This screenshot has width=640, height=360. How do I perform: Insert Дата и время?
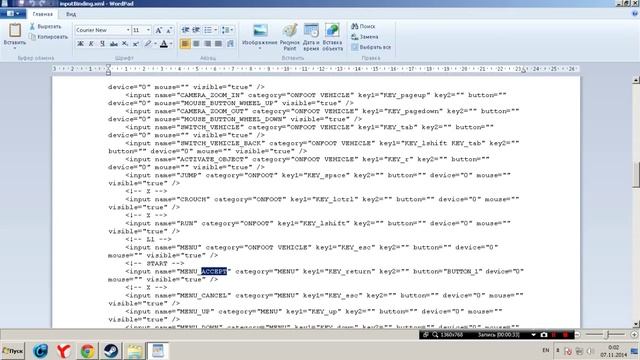click(311, 37)
